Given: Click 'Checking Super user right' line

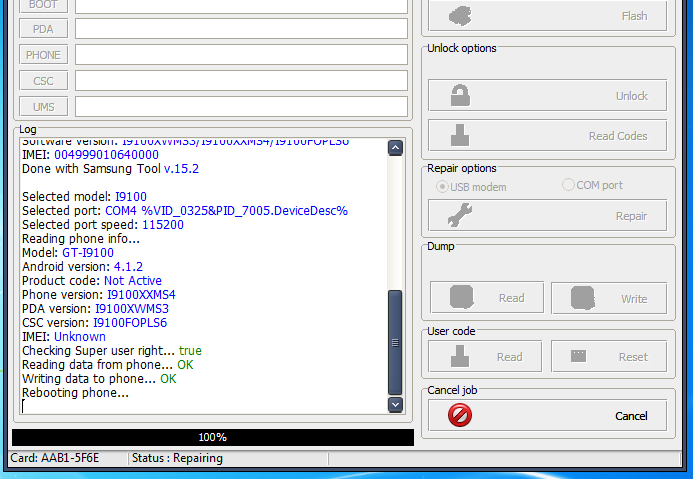Looking at the screenshot, I should click(x=112, y=351).
